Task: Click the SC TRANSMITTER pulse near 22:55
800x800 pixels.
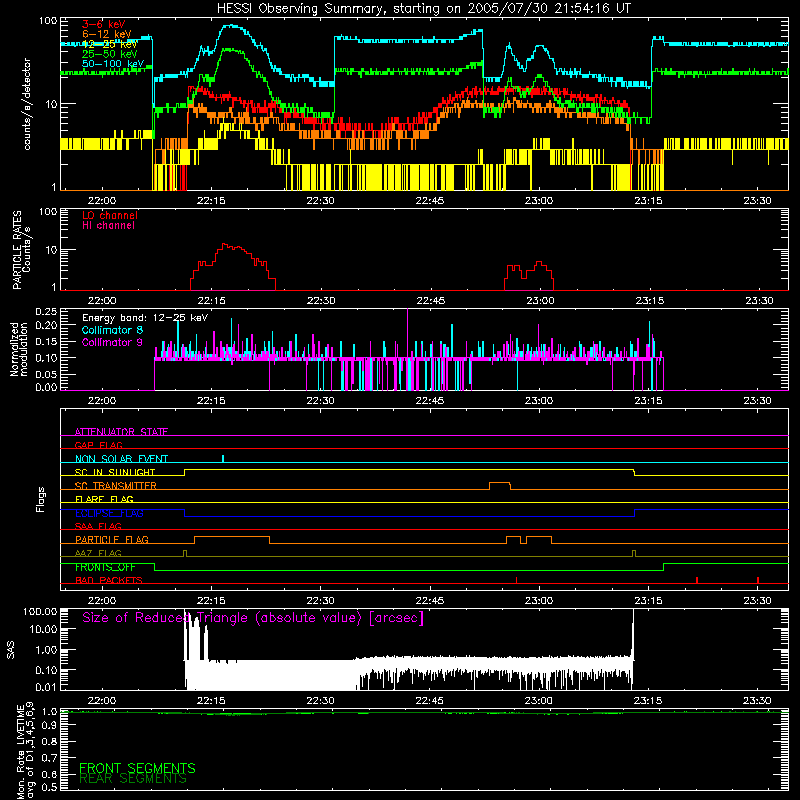Action: [500, 484]
